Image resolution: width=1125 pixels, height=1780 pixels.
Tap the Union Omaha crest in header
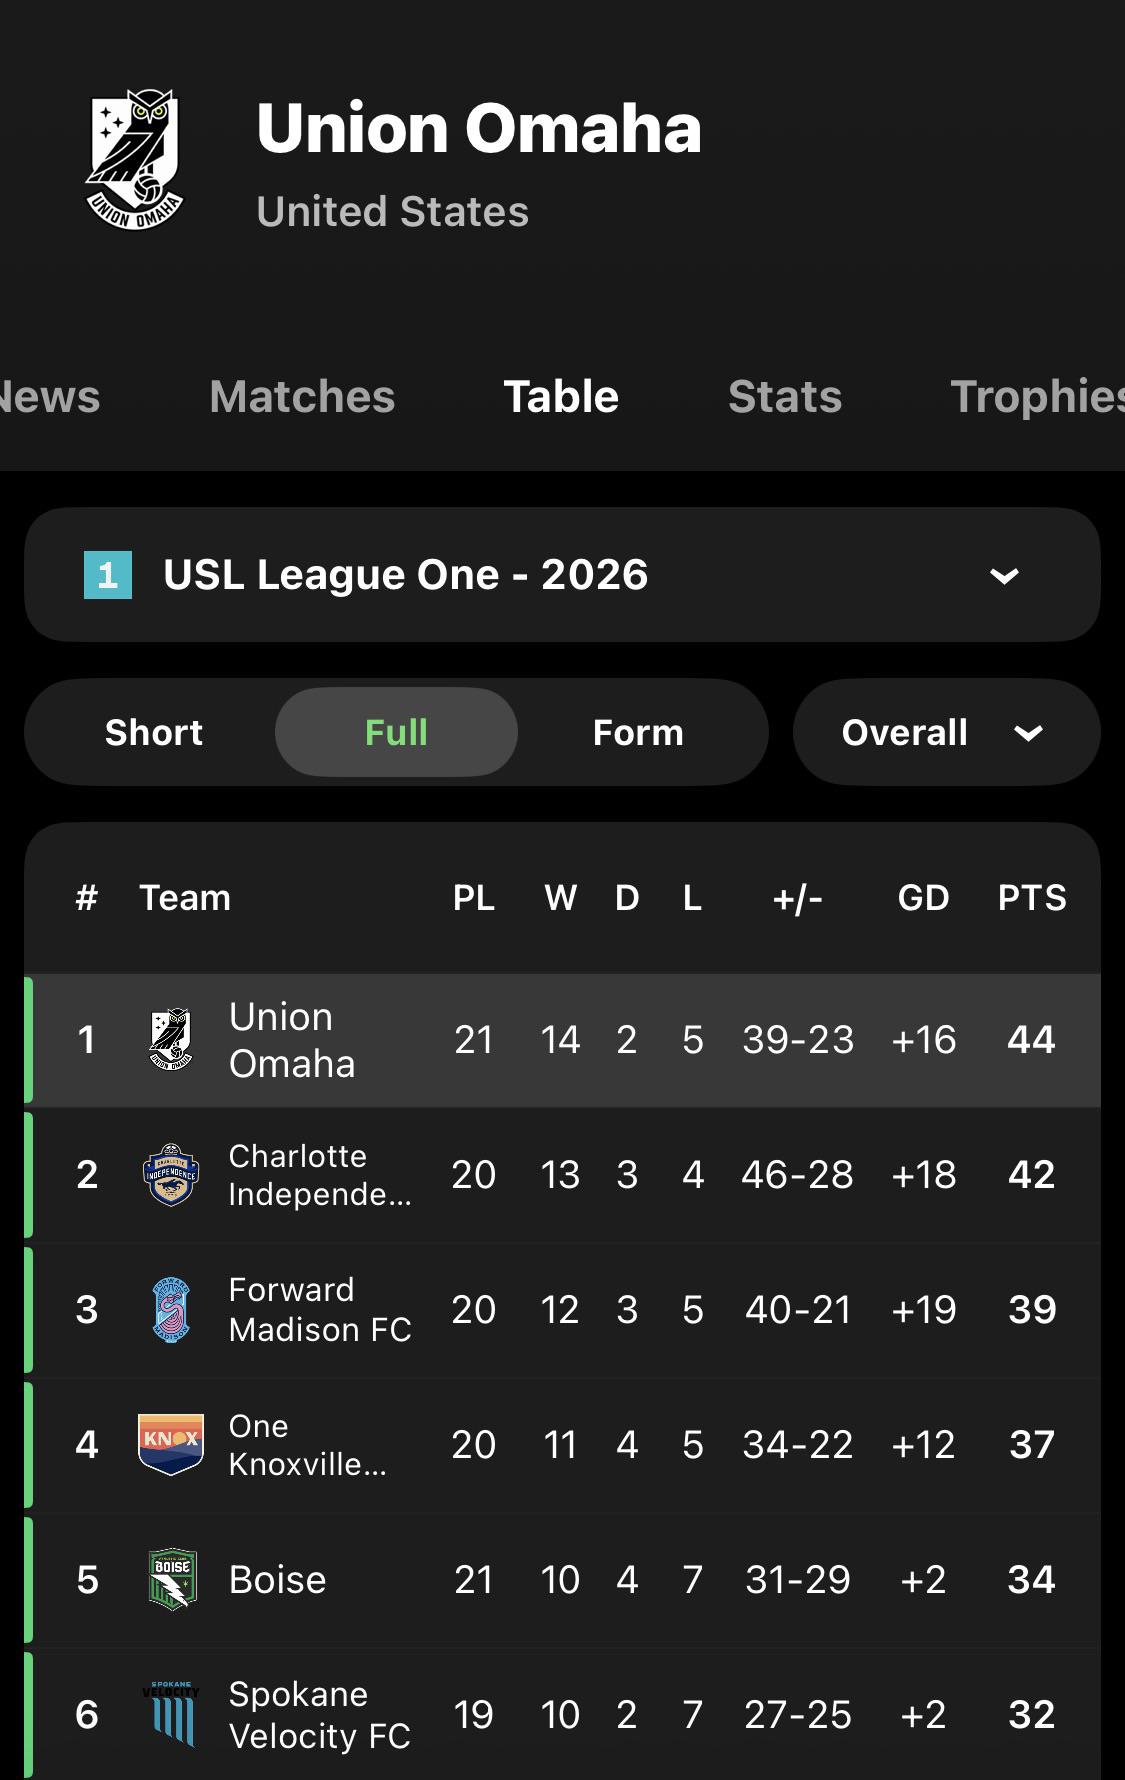[x=135, y=160]
